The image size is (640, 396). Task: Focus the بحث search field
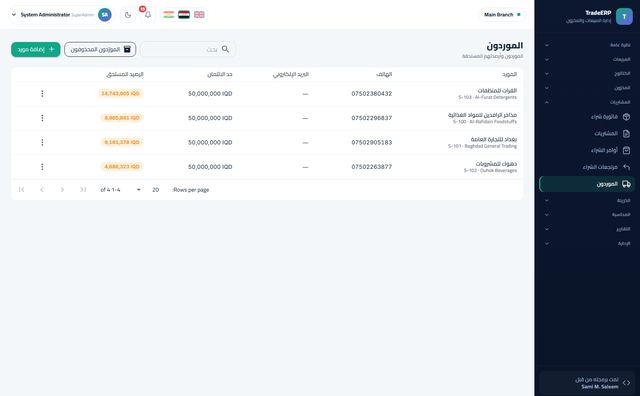coord(188,49)
